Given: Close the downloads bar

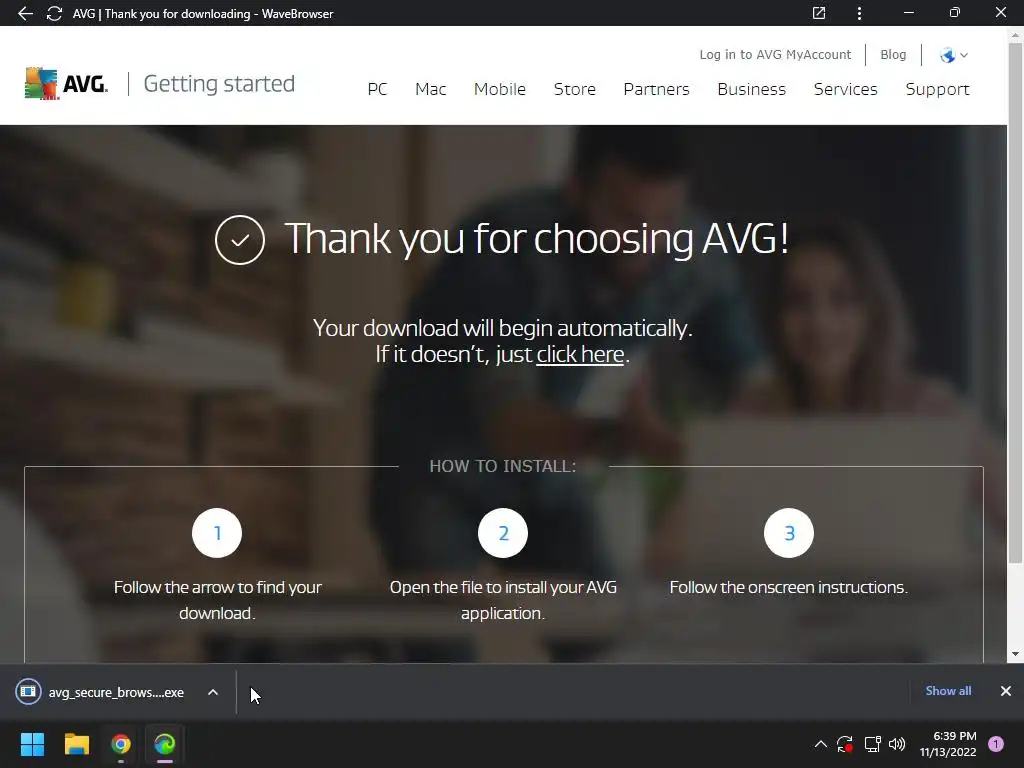Looking at the screenshot, I should (1006, 691).
